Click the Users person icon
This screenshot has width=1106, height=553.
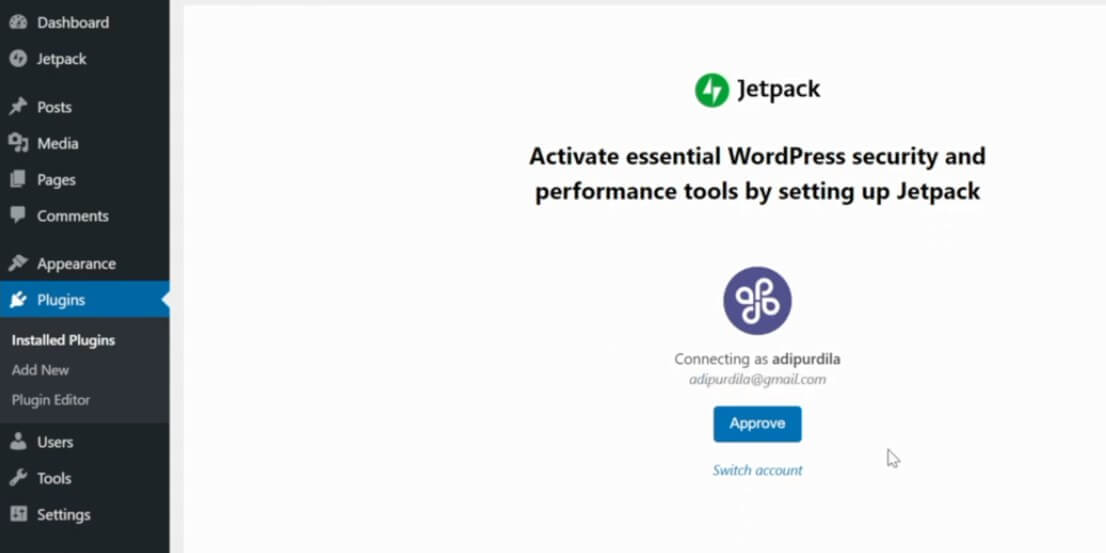pos(18,442)
